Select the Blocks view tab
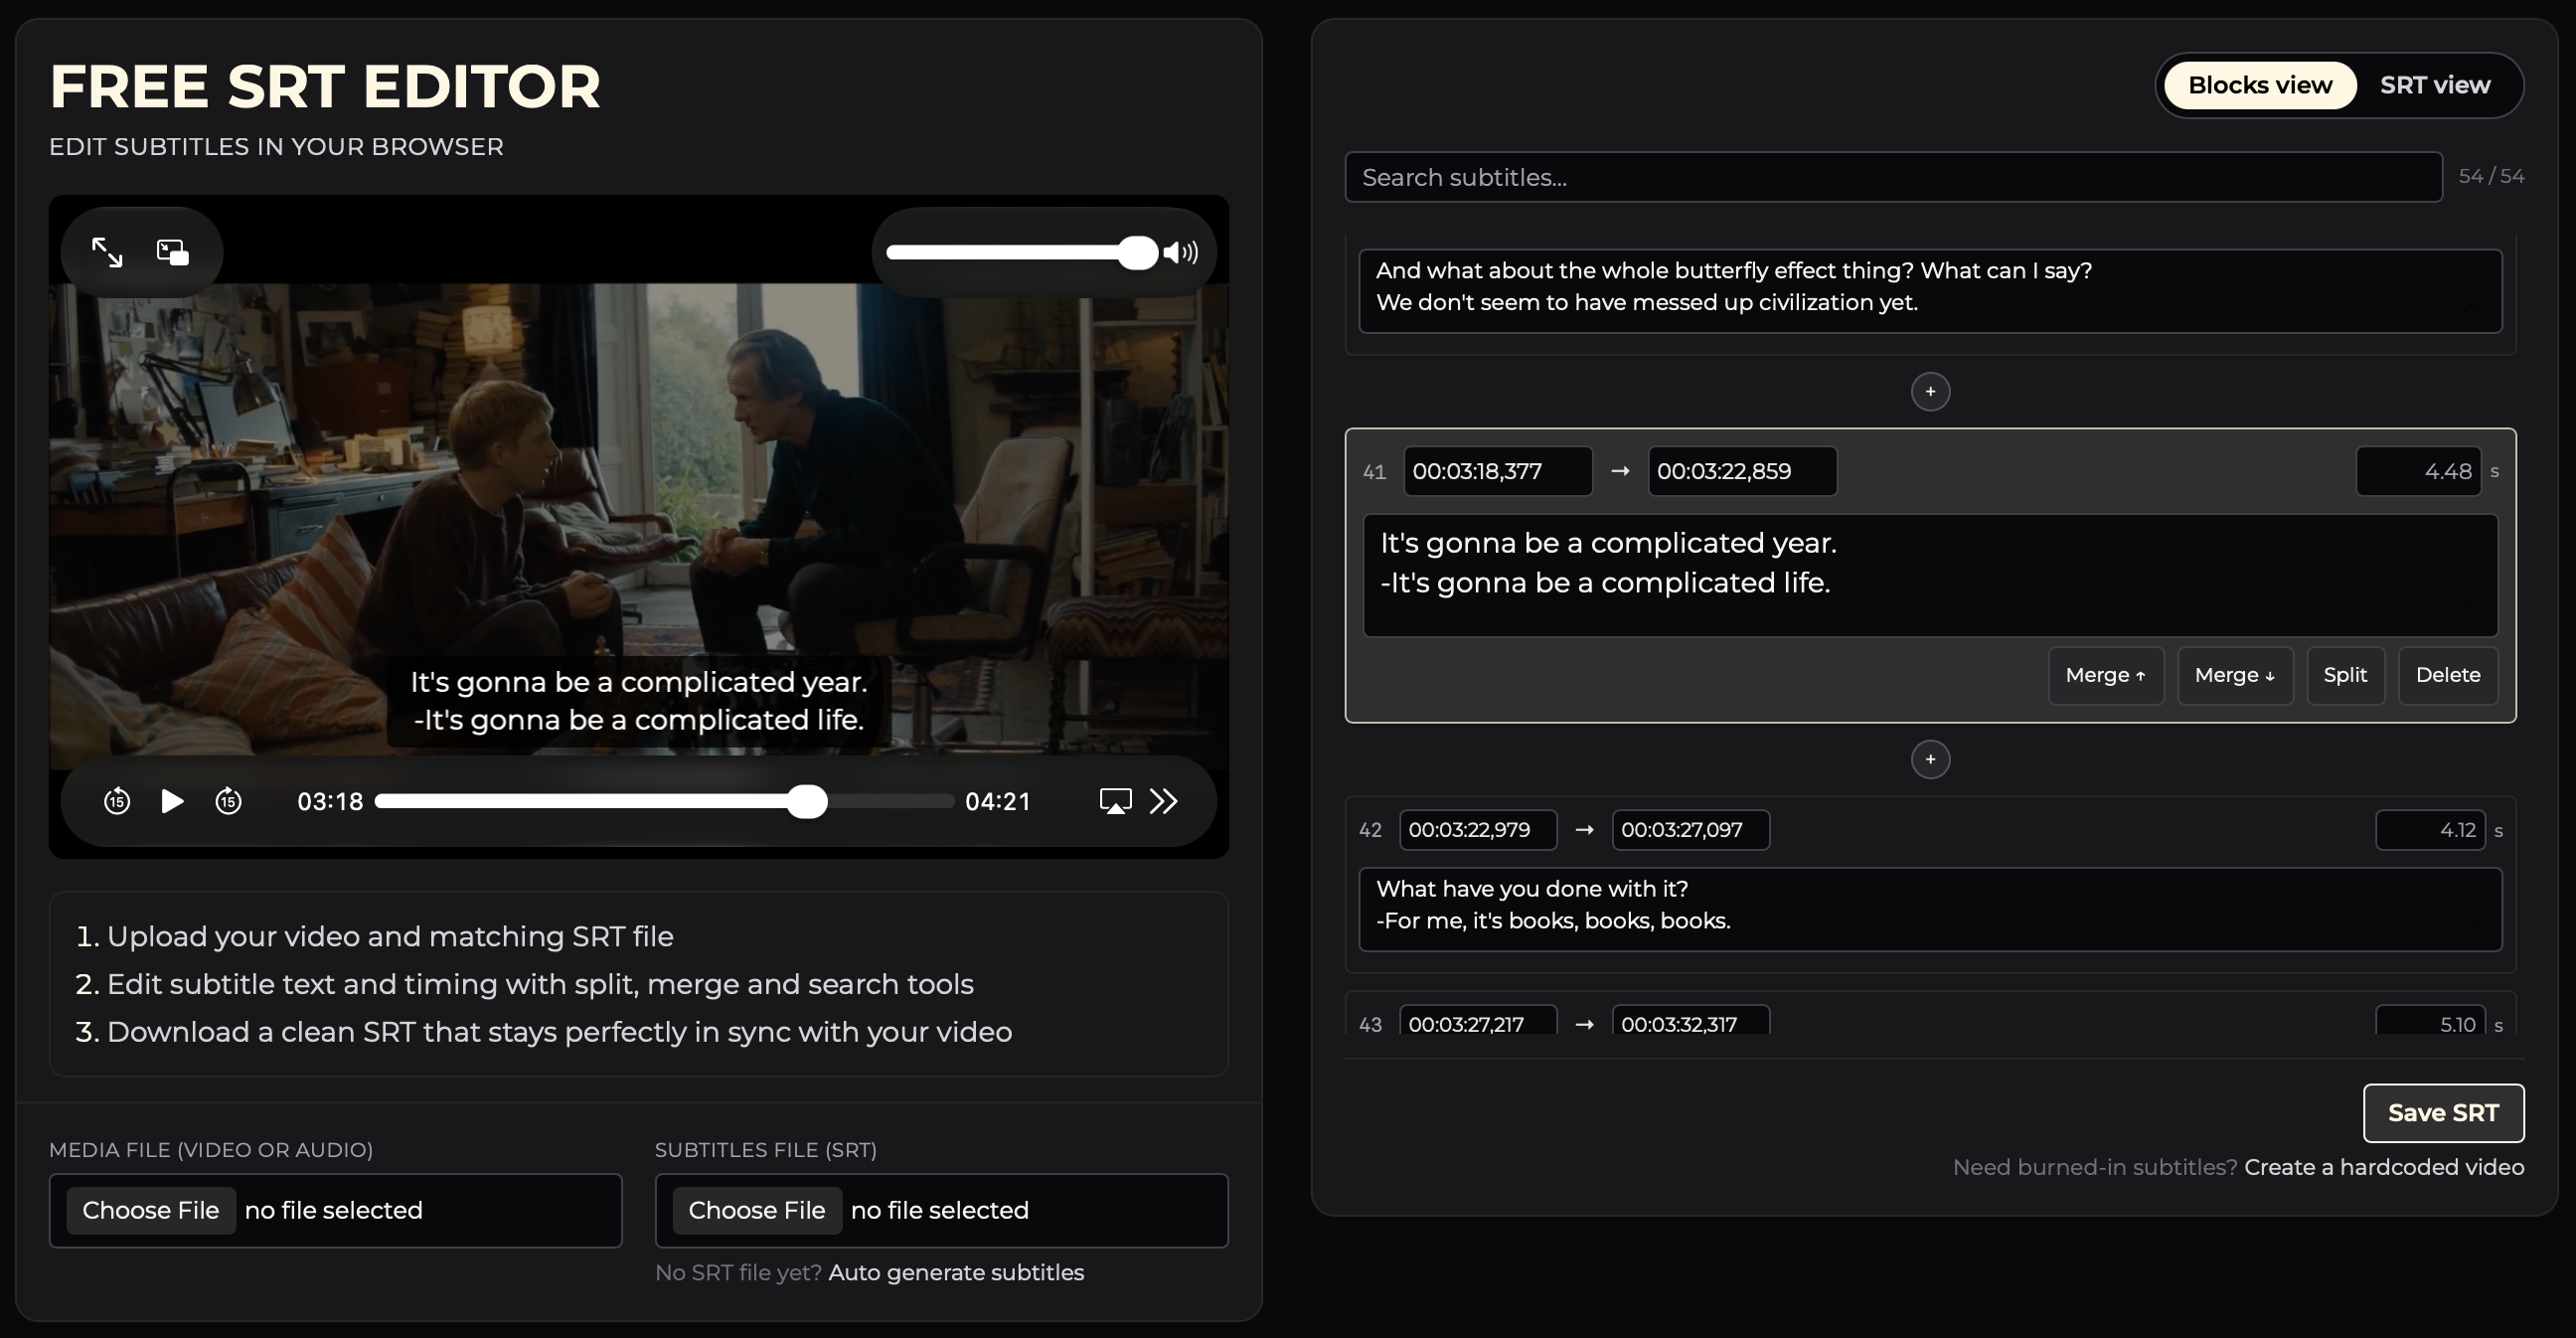This screenshot has height=1338, width=2576. tap(2259, 85)
